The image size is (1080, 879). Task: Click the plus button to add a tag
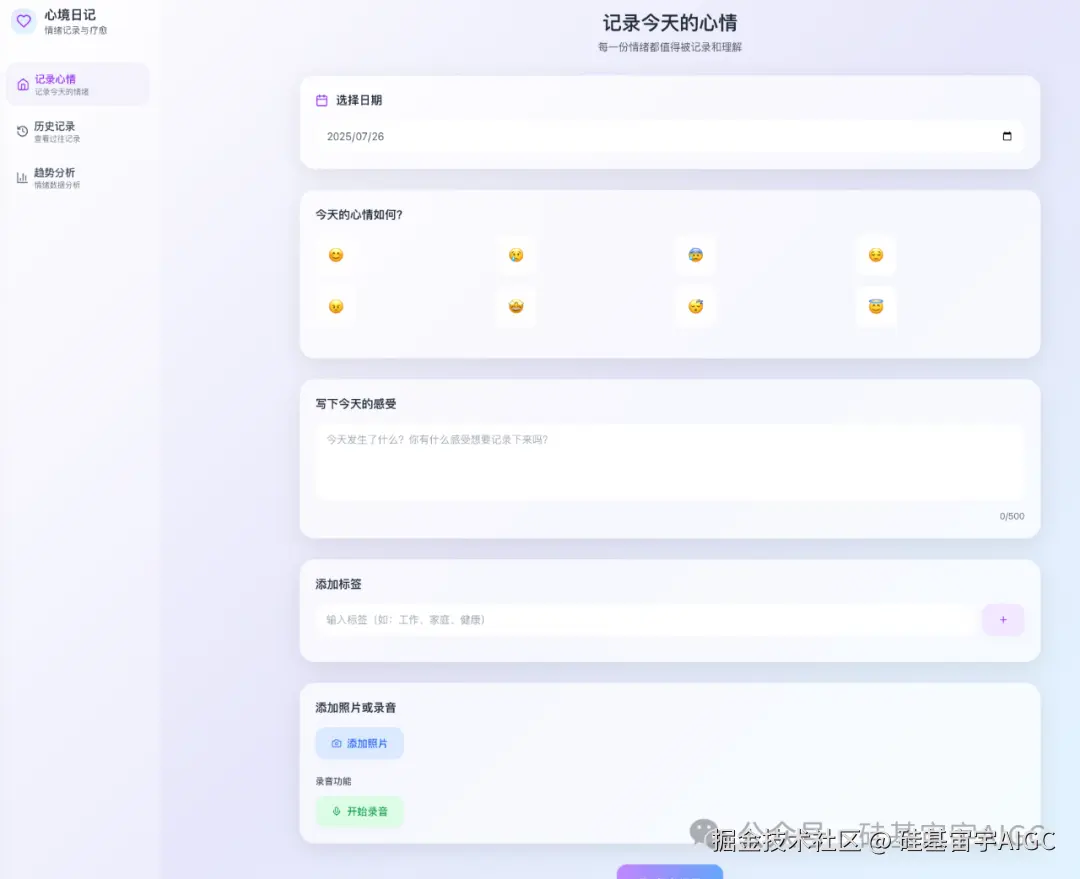pyautogui.click(x=1003, y=620)
